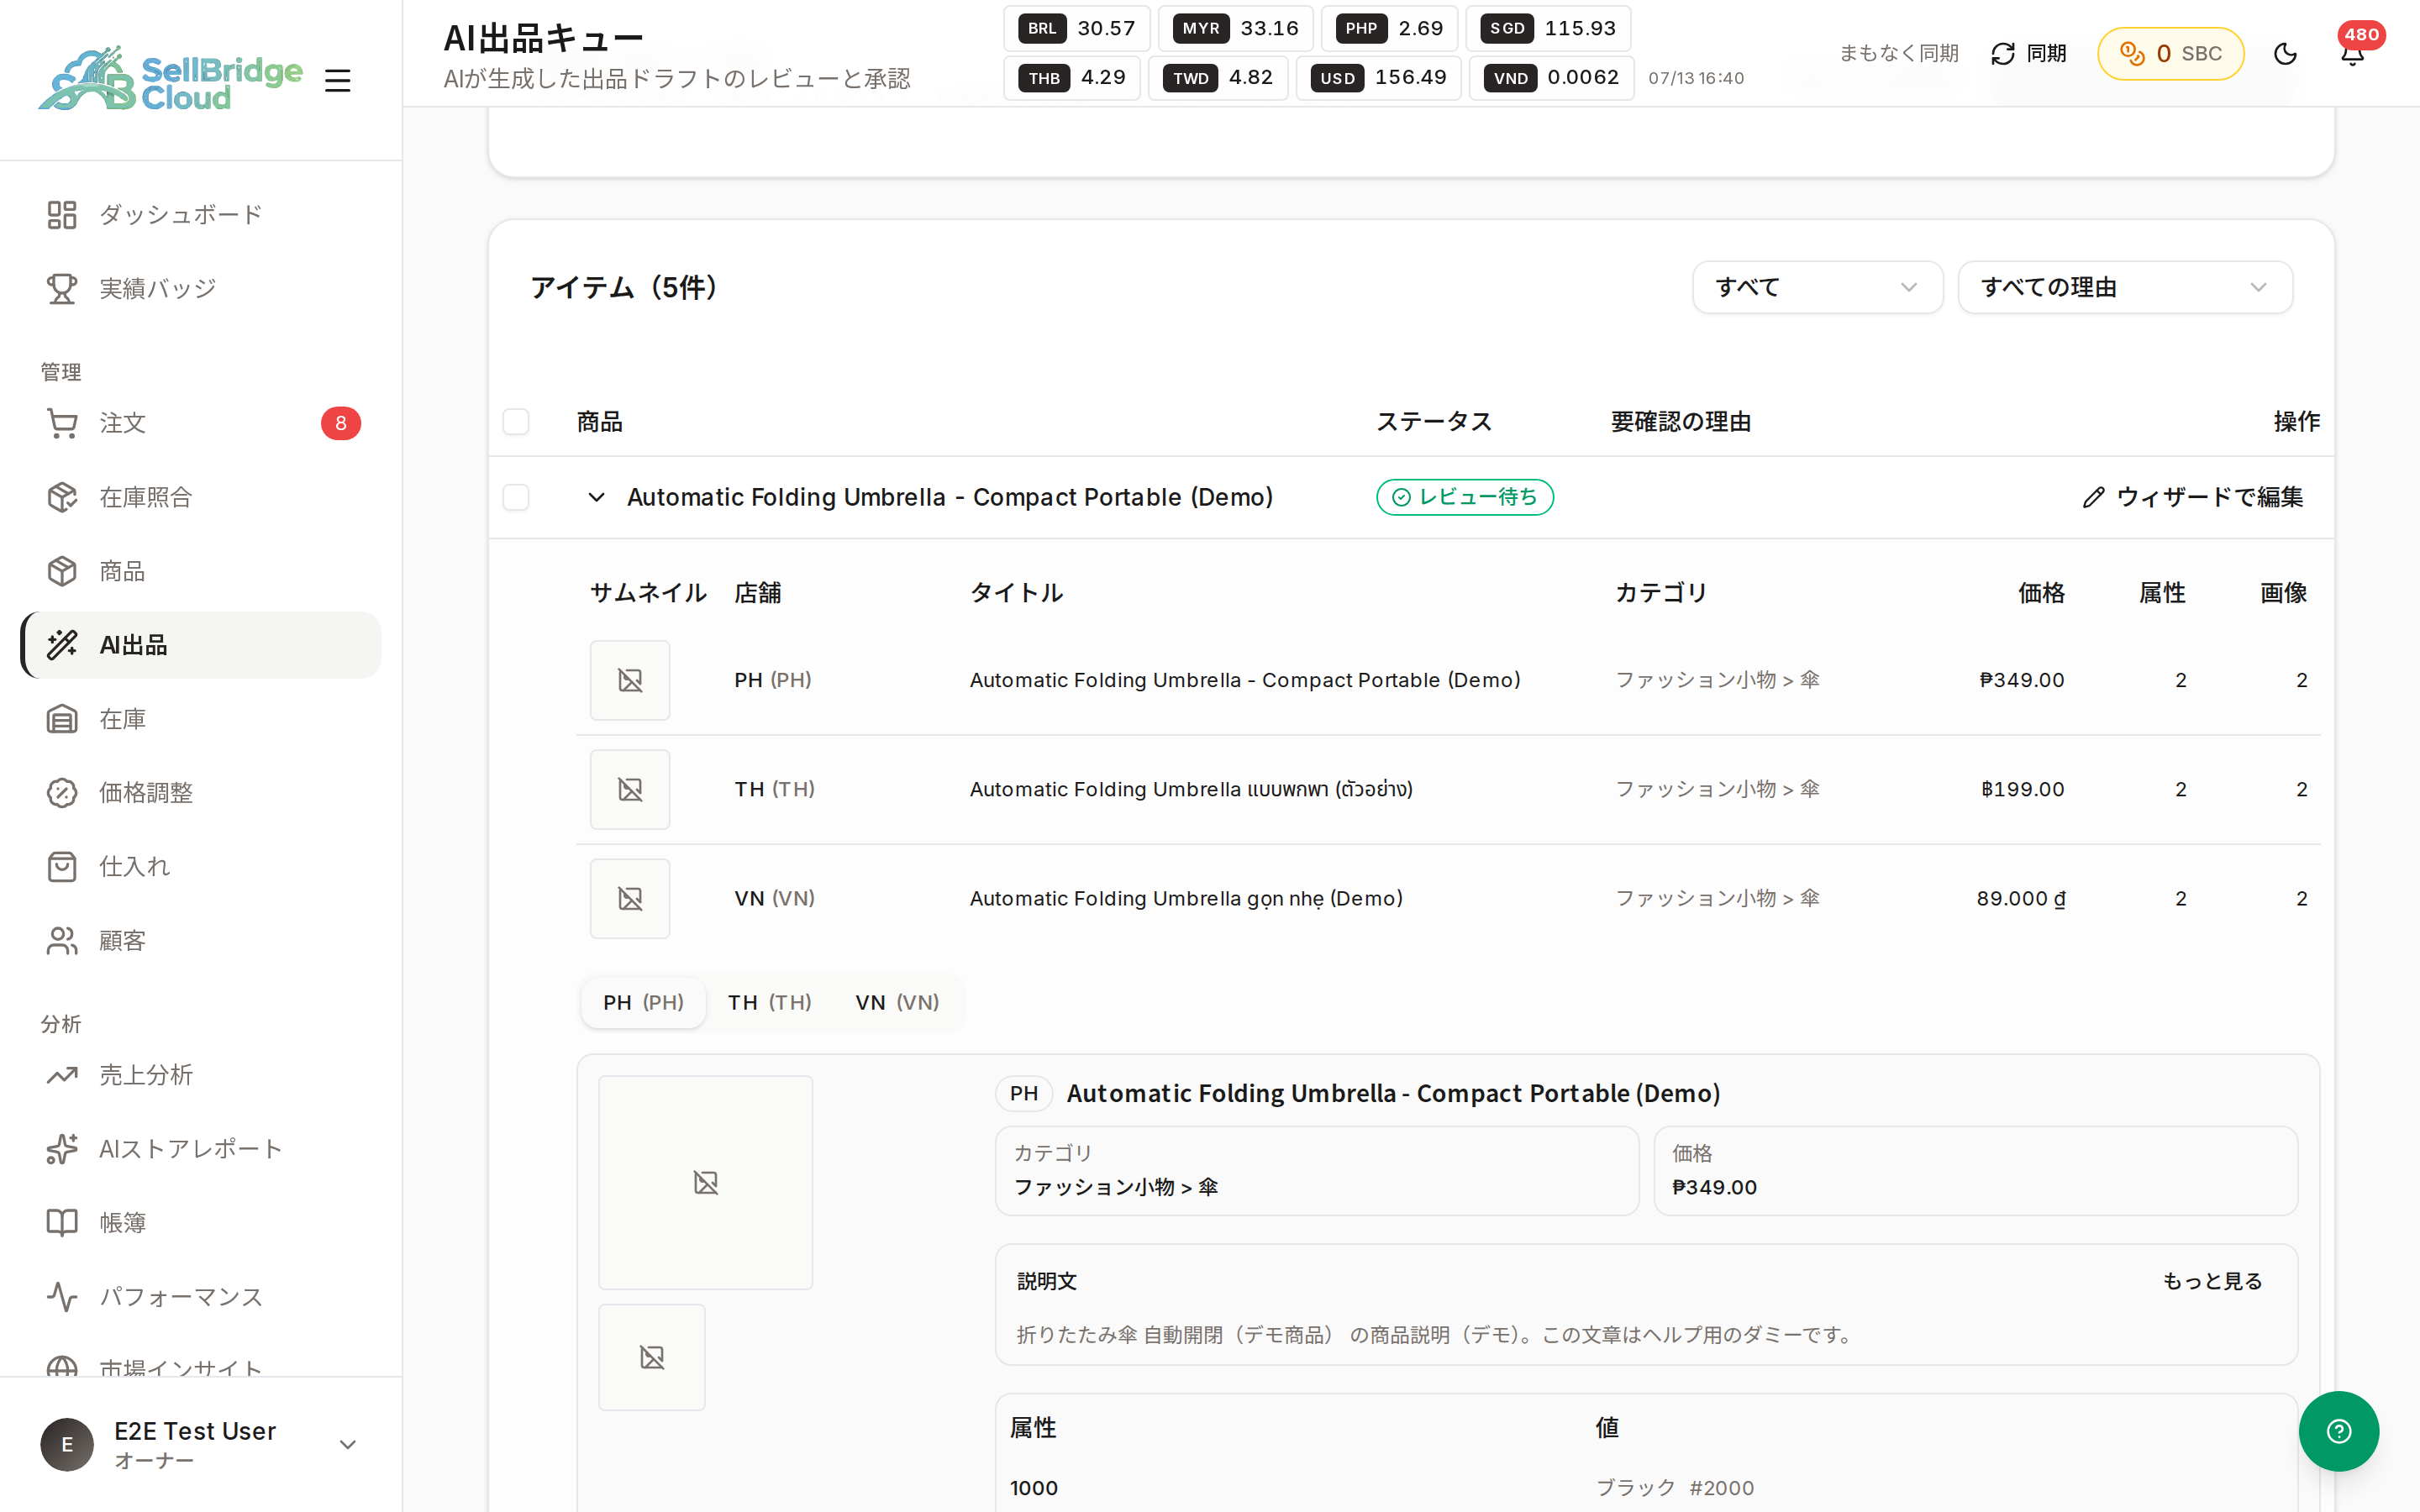Click the まもなく同期 status text
The width and height of the screenshot is (2420, 1512).
coord(1898,53)
